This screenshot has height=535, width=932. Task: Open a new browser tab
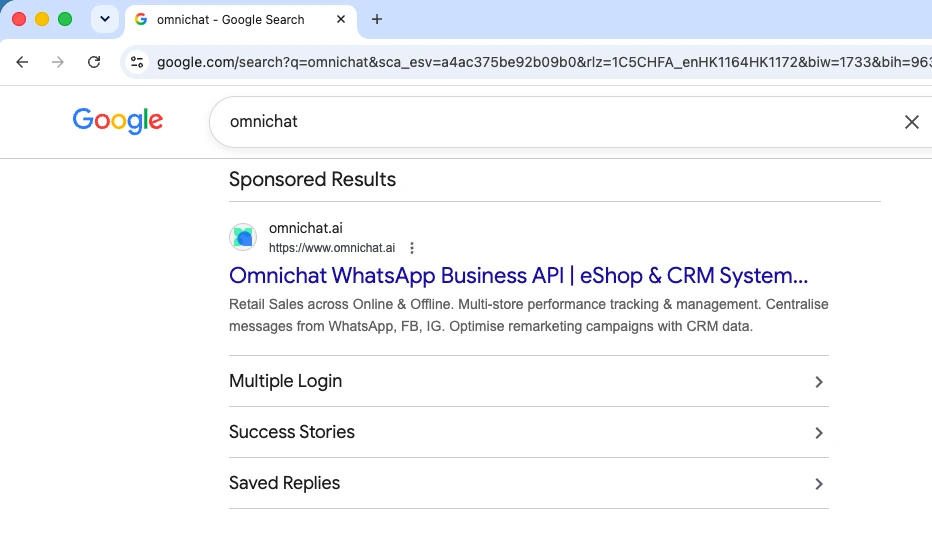(377, 20)
